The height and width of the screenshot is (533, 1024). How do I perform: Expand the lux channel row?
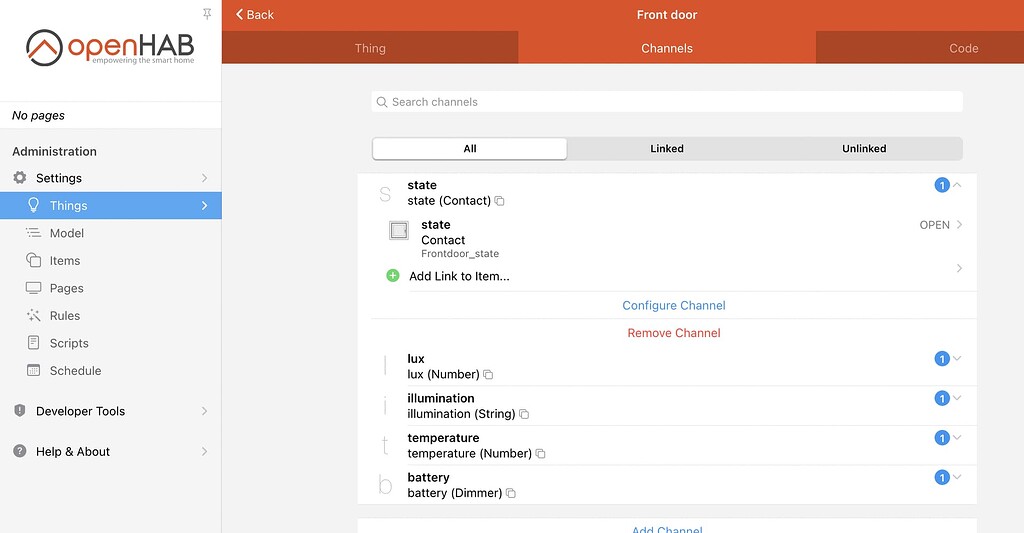[x=957, y=359]
